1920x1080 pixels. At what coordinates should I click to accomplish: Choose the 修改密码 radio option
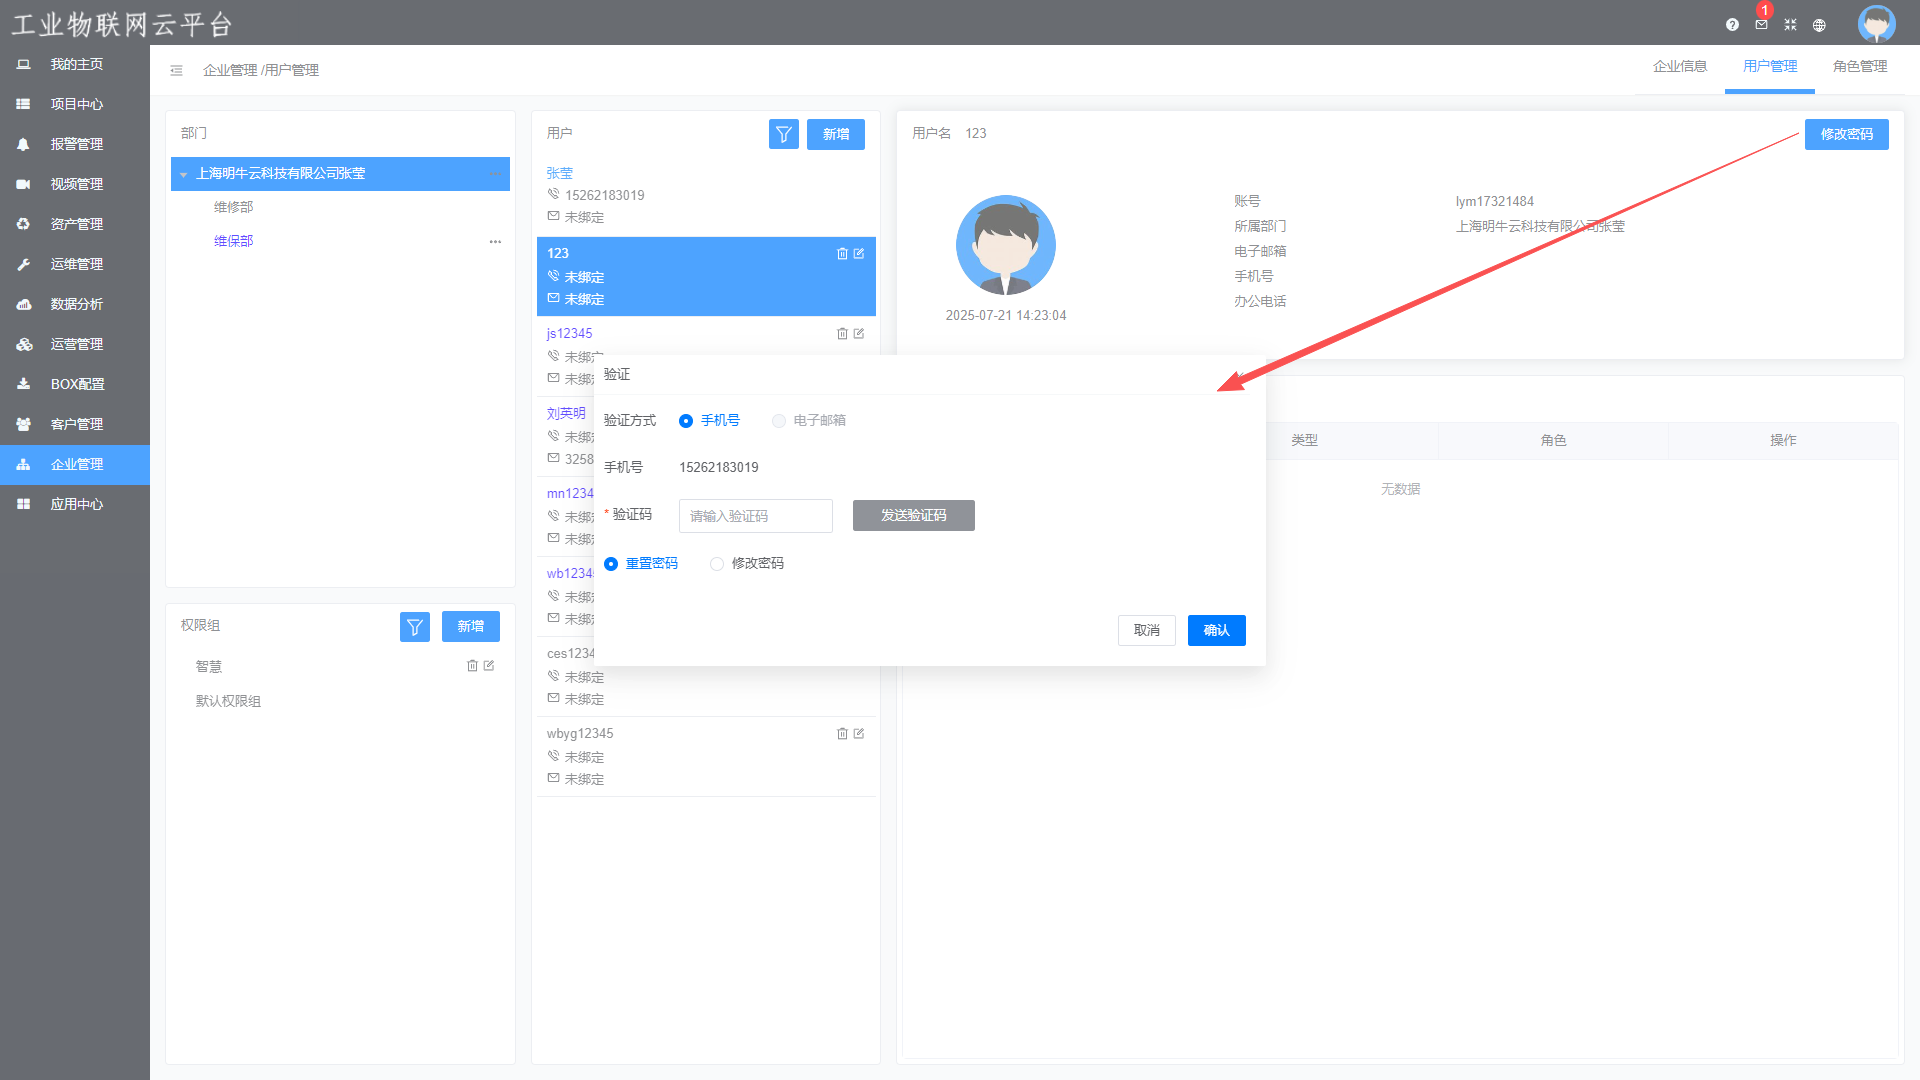click(717, 564)
